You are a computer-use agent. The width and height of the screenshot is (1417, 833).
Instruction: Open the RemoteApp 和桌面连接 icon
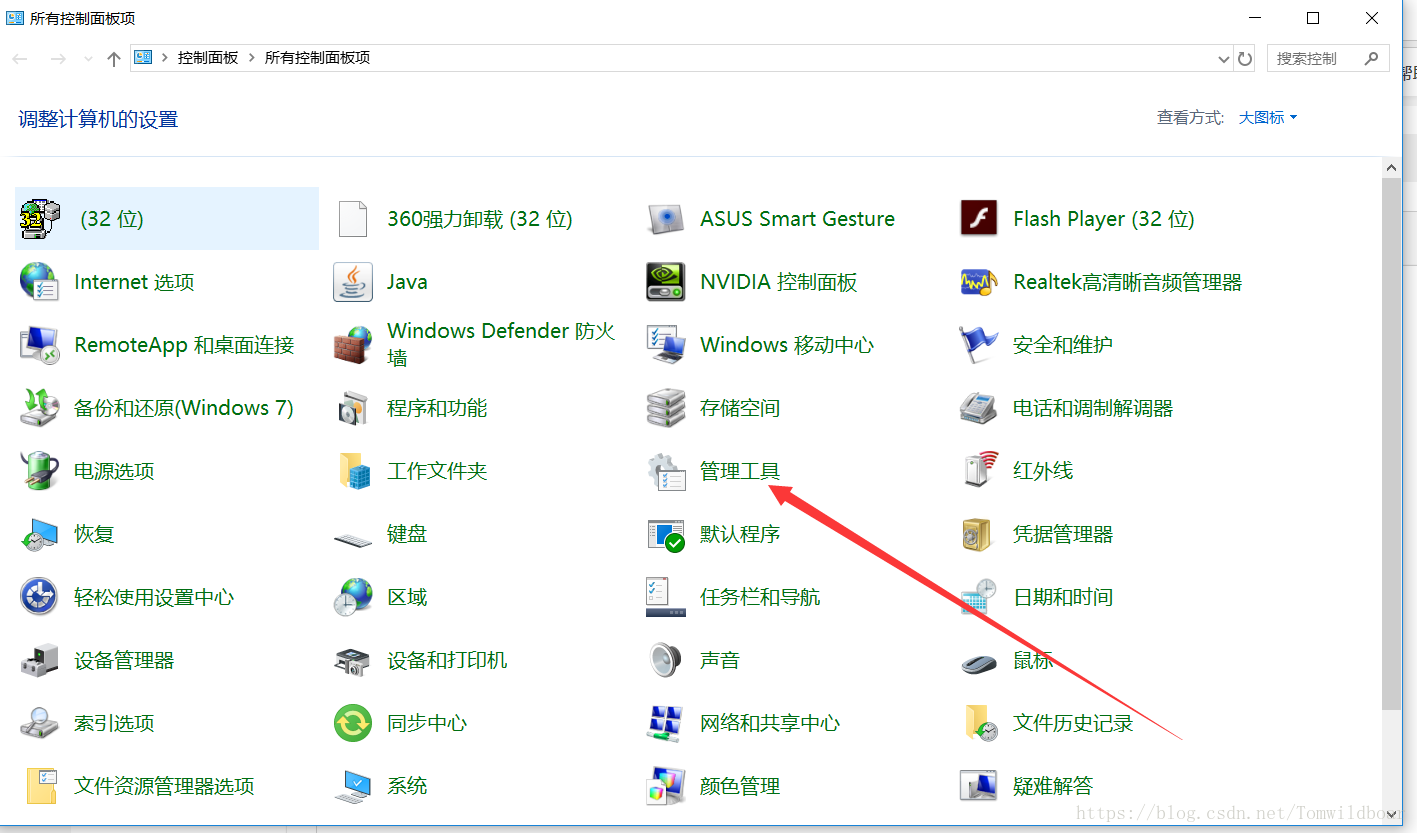click(x=40, y=345)
